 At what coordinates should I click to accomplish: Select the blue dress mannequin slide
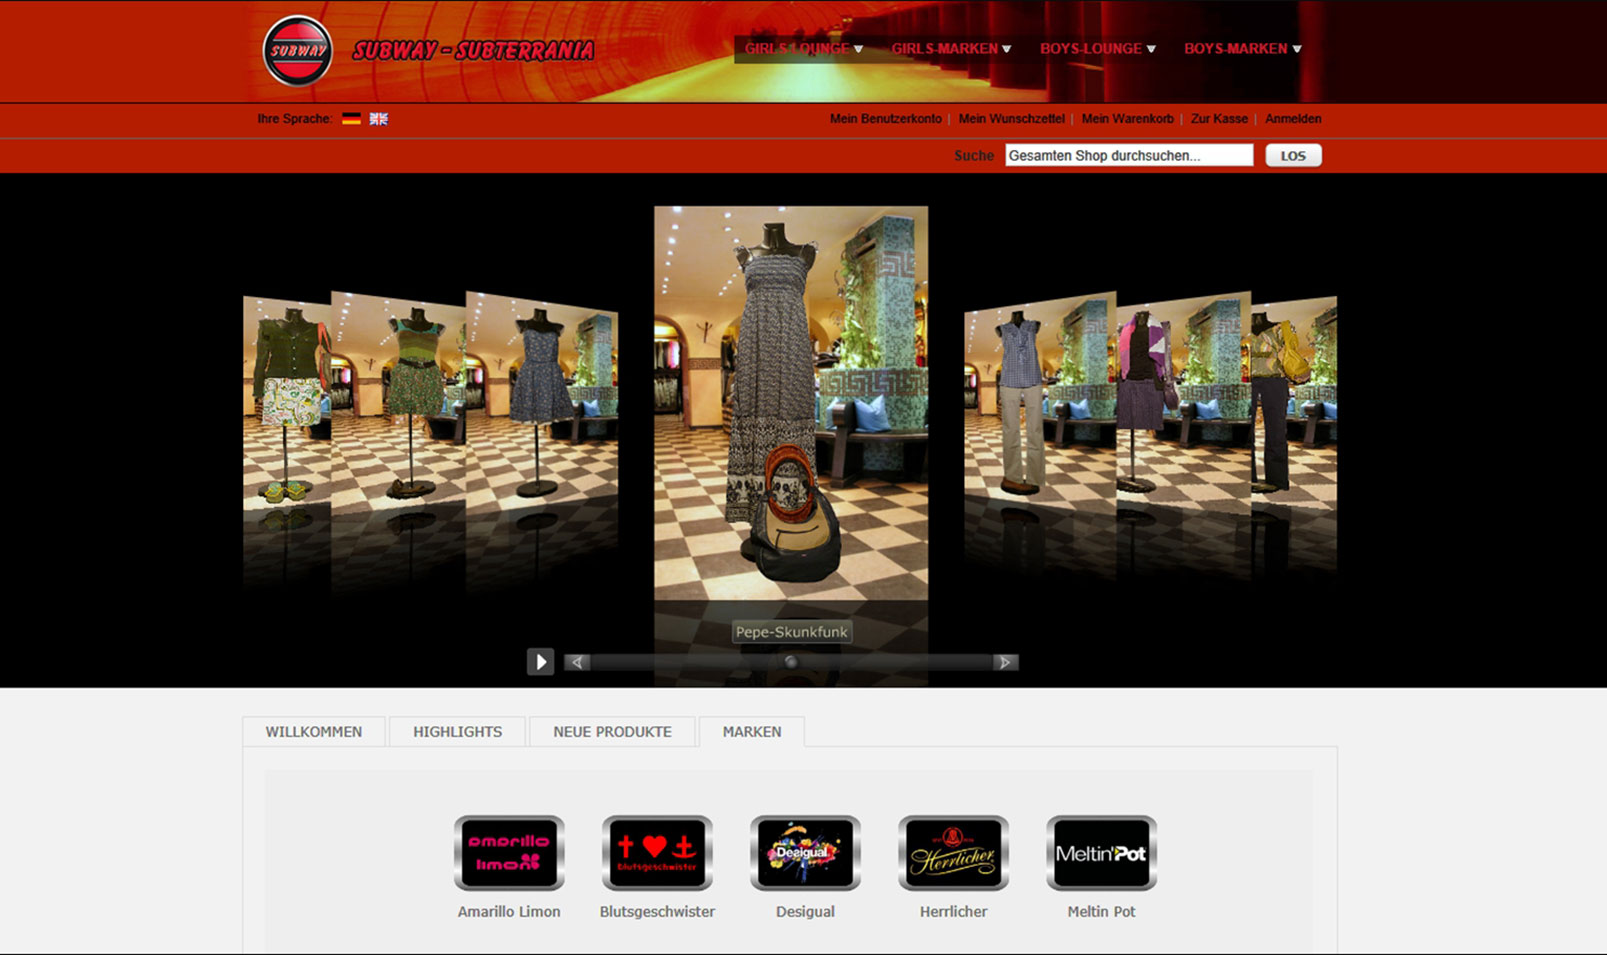coord(542,405)
